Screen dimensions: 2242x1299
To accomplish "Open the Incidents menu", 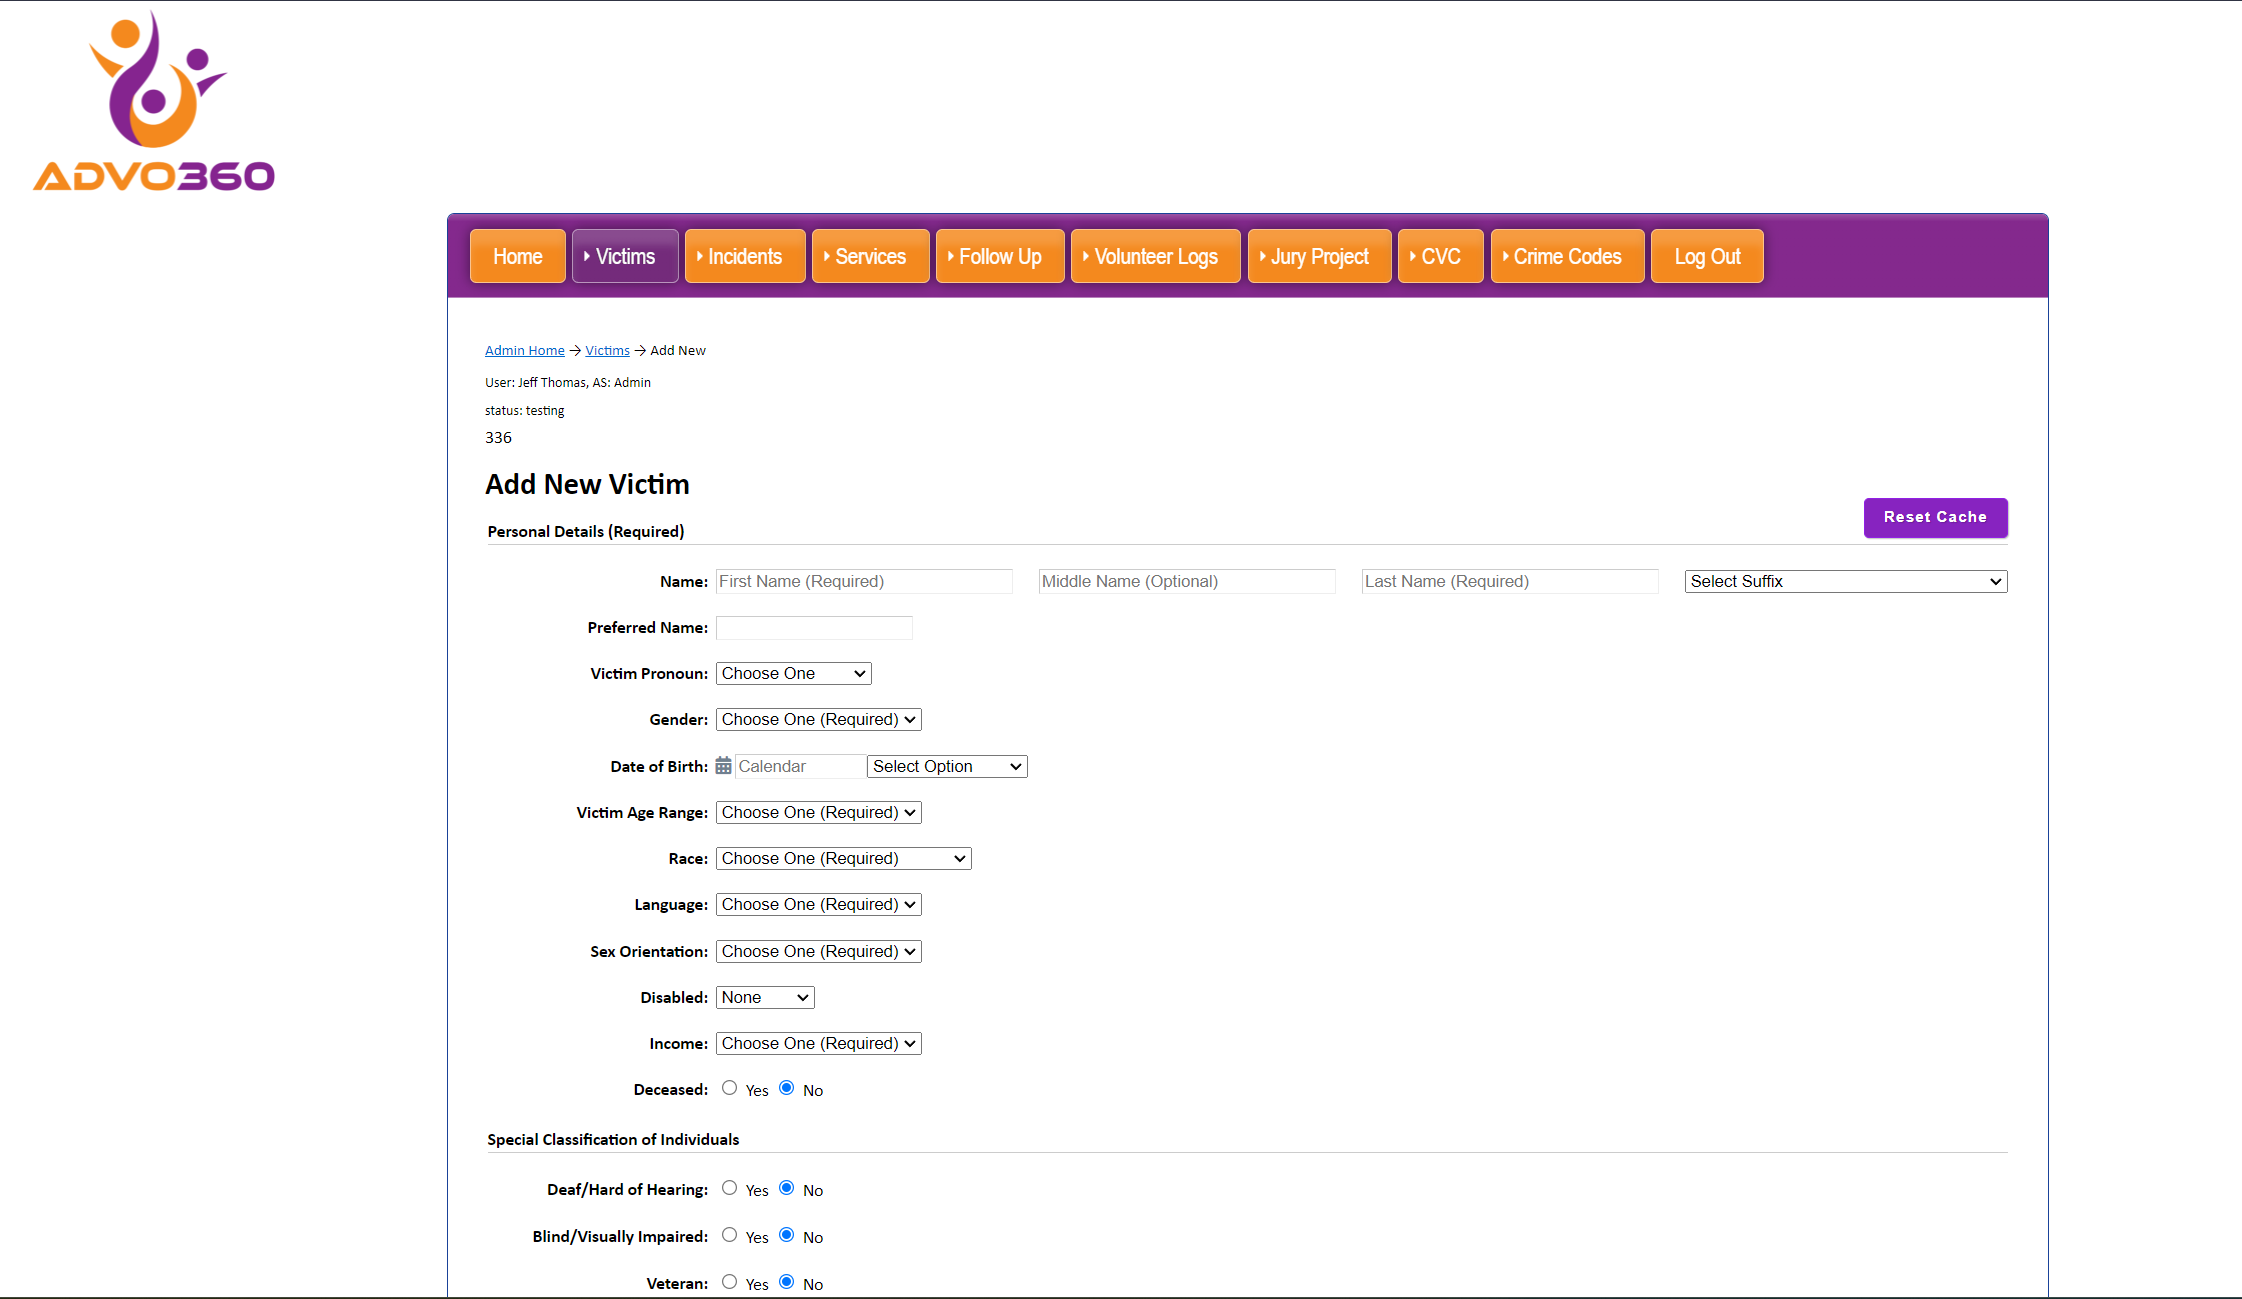I will pos(745,257).
